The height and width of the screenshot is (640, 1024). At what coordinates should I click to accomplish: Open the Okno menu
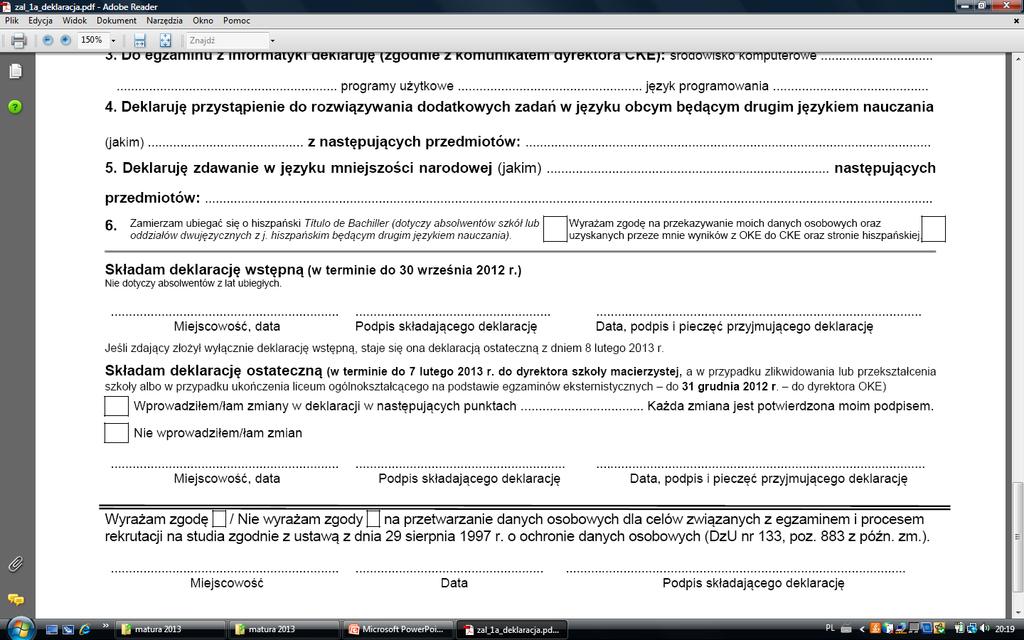203,20
